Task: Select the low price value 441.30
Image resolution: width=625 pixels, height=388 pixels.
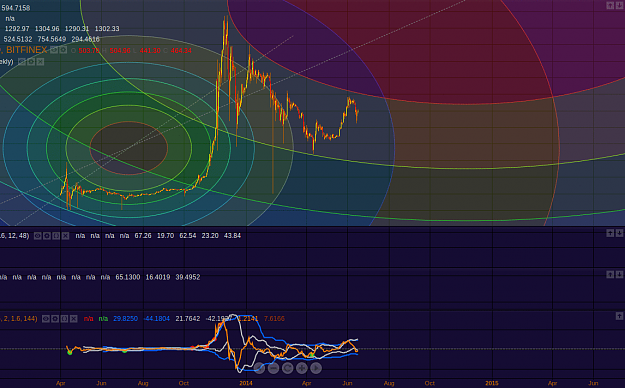Action: click(150, 51)
